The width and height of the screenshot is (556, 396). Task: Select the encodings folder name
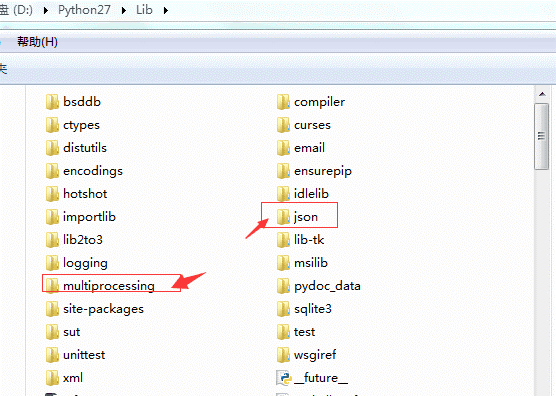(93, 171)
